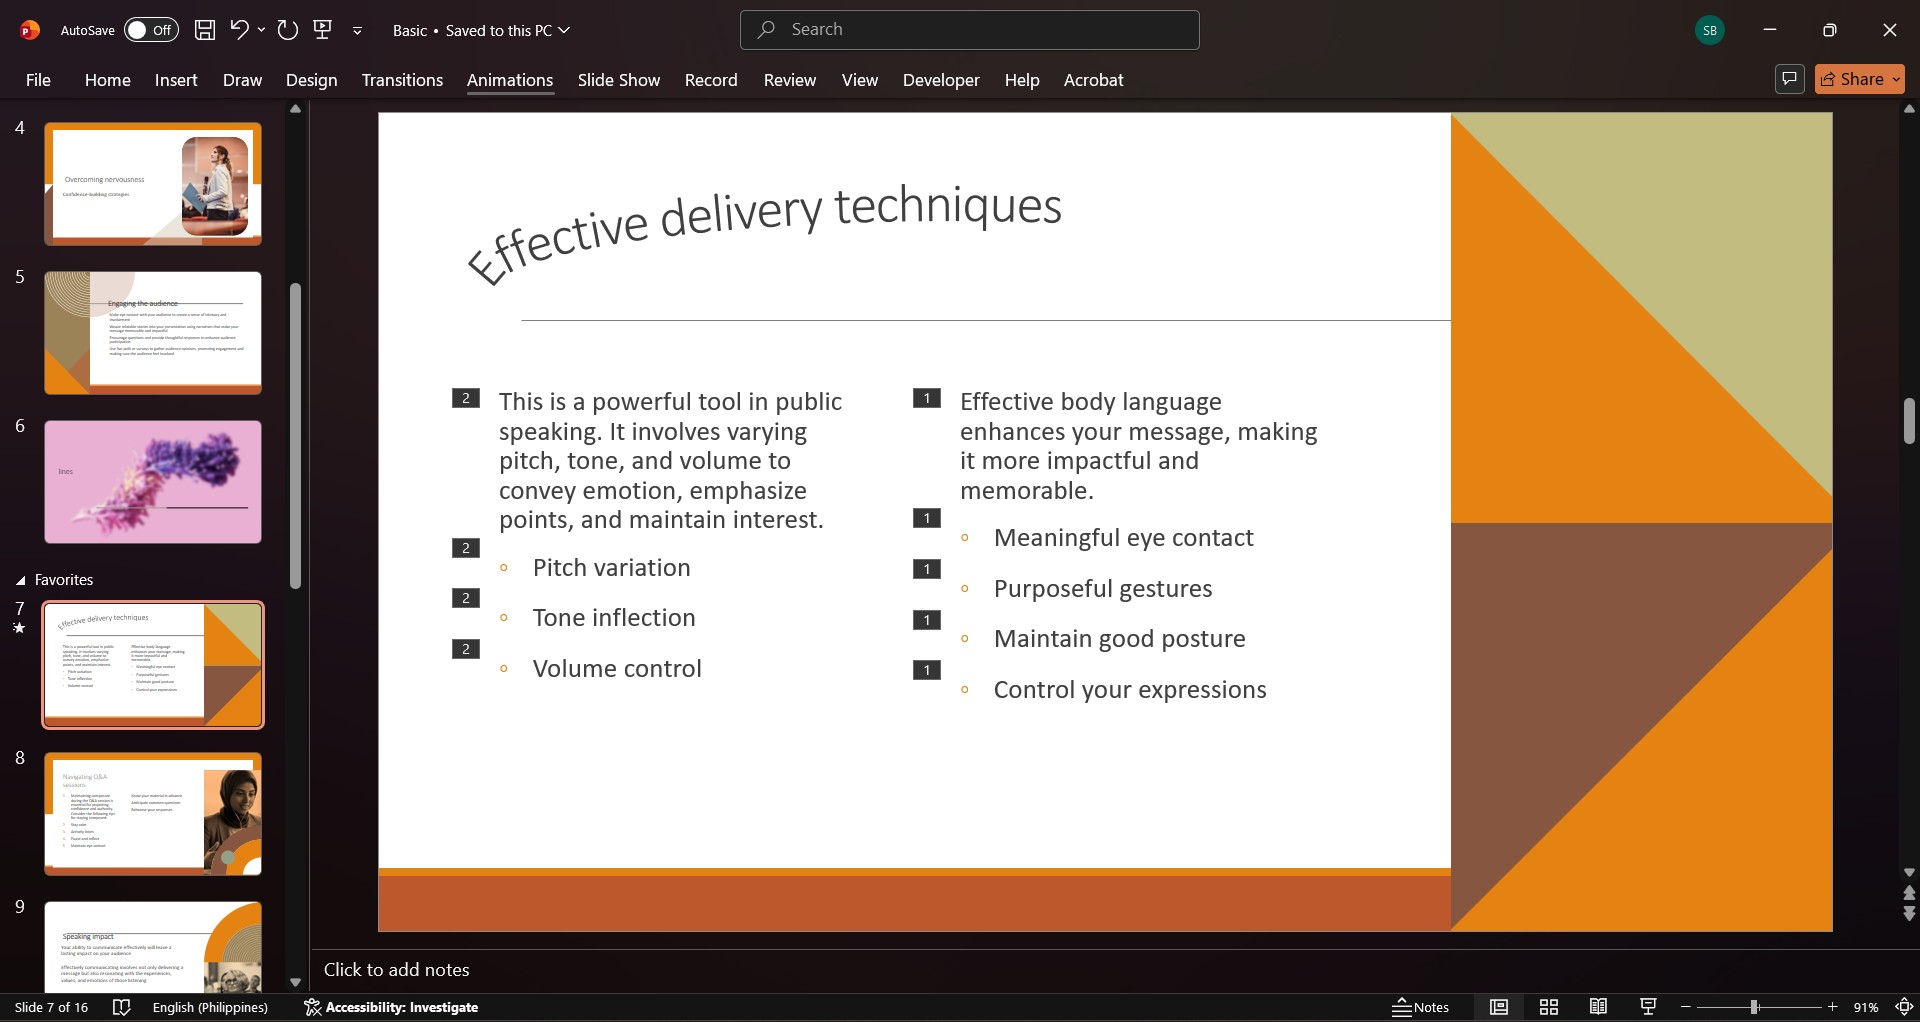Expand the Customize Quick Access Toolbar dropdown
1920x1022 pixels.
pos(357,31)
